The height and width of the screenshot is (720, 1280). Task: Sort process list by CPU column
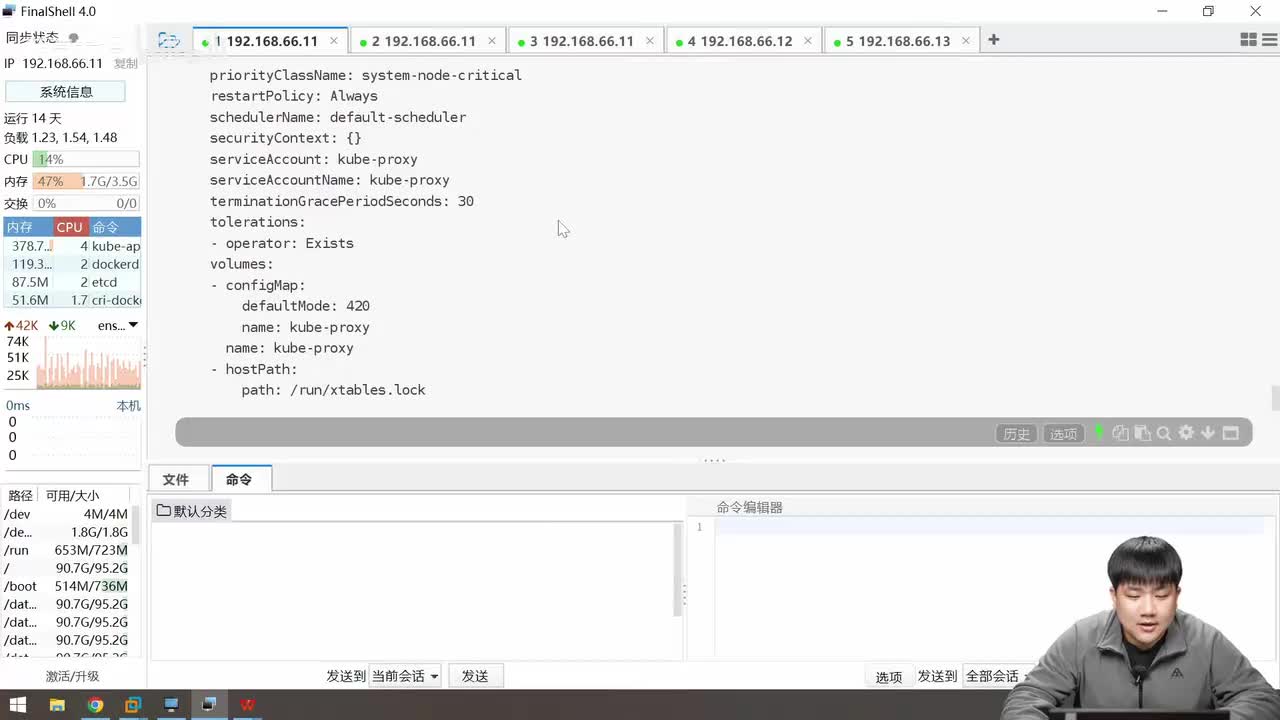(x=70, y=227)
